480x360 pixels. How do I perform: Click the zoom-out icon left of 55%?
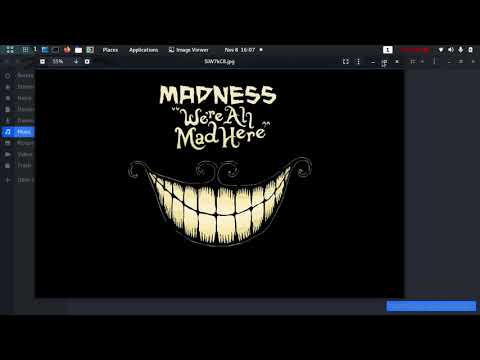[42, 61]
